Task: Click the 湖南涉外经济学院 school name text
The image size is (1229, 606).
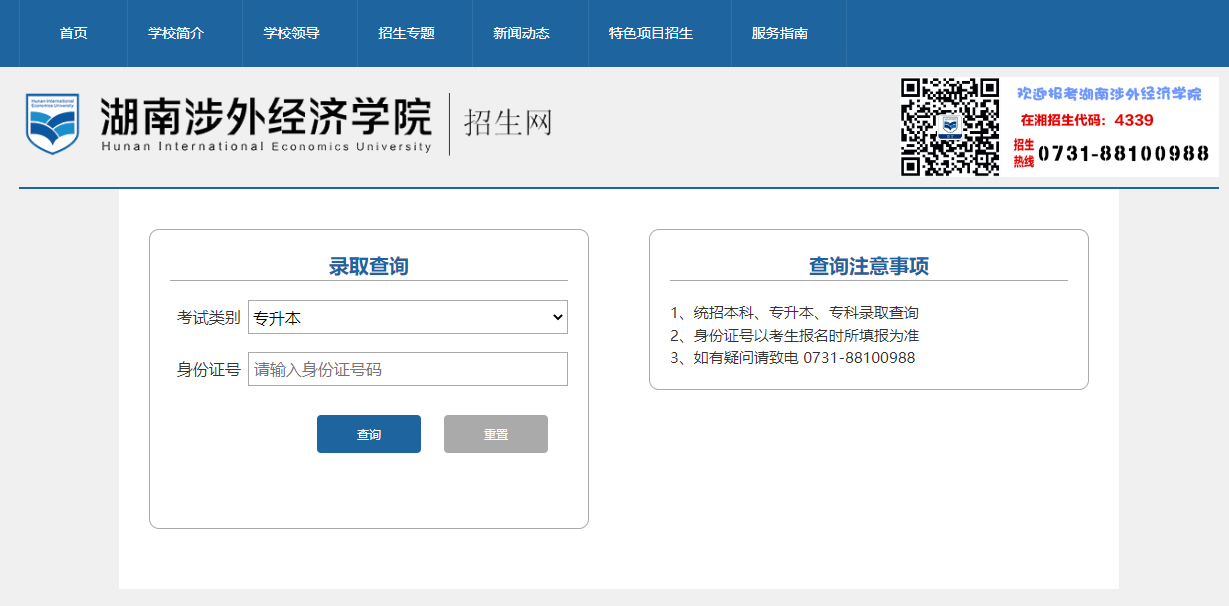Action: tap(264, 116)
